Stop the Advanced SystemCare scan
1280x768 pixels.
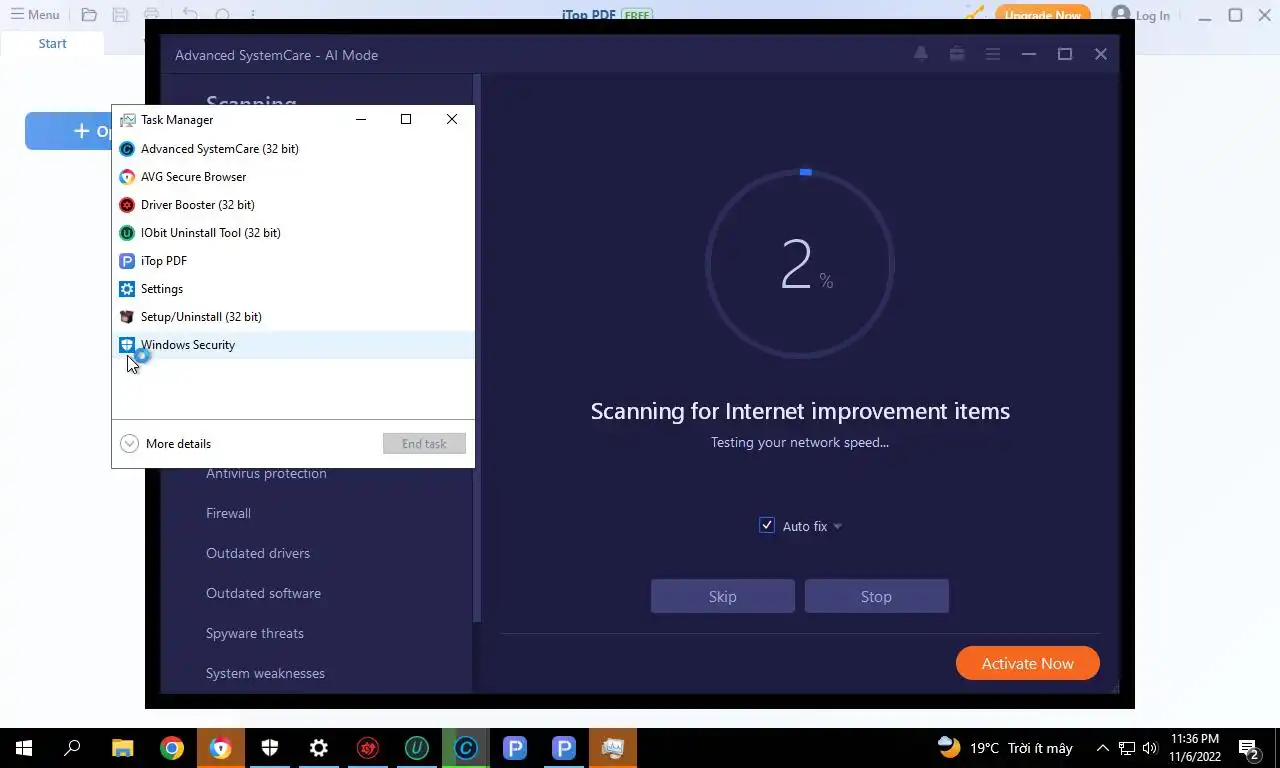point(876,596)
